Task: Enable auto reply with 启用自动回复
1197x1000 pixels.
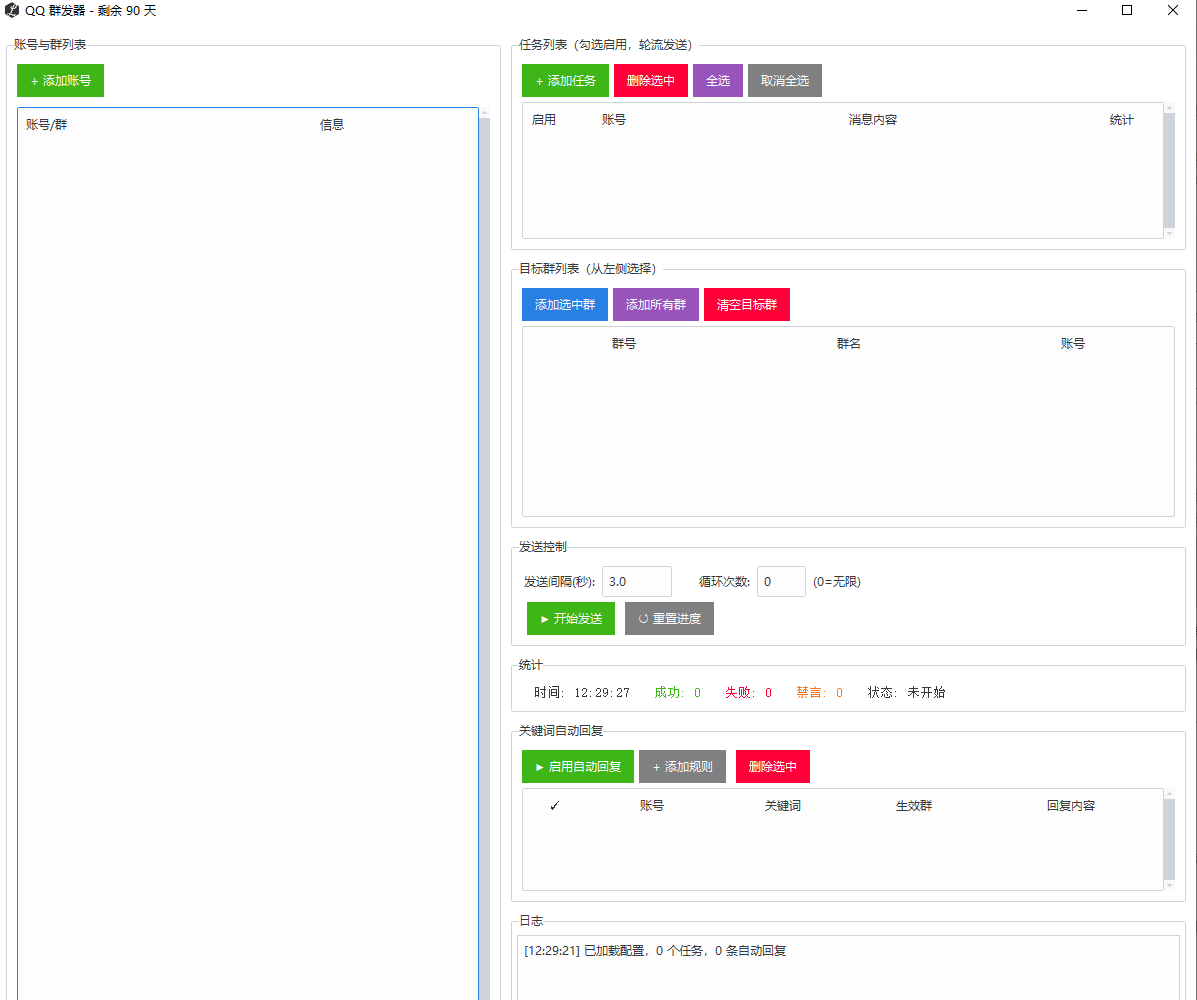Action: (x=577, y=767)
